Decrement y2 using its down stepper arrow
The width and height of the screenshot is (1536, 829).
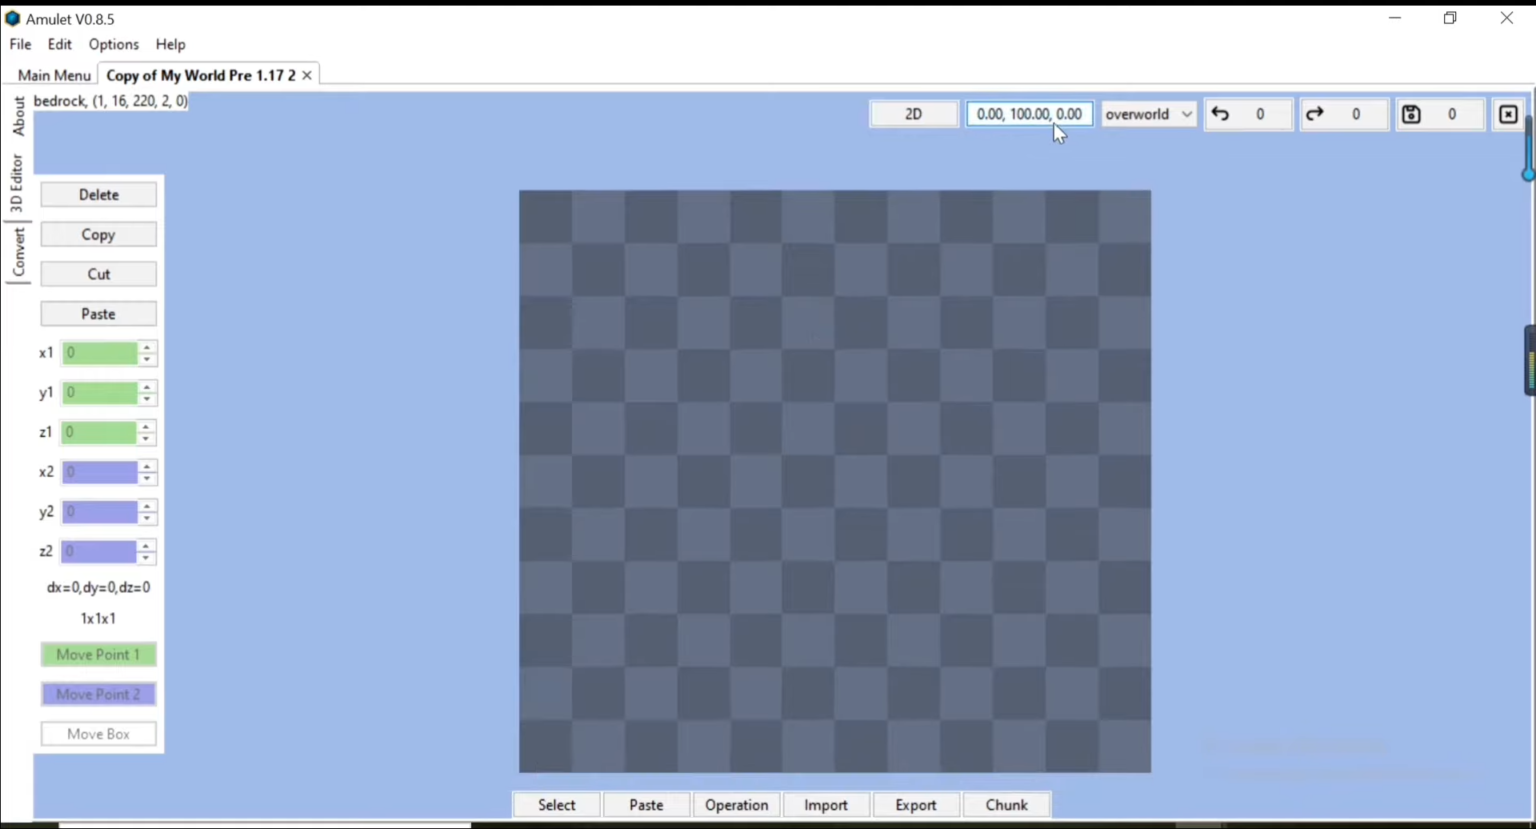click(x=147, y=517)
